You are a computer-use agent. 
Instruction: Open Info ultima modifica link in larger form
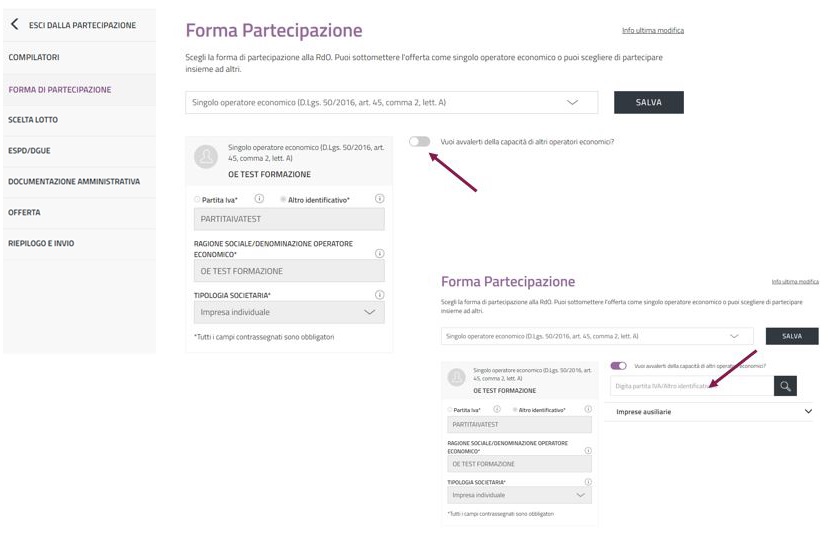coord(652,30)
